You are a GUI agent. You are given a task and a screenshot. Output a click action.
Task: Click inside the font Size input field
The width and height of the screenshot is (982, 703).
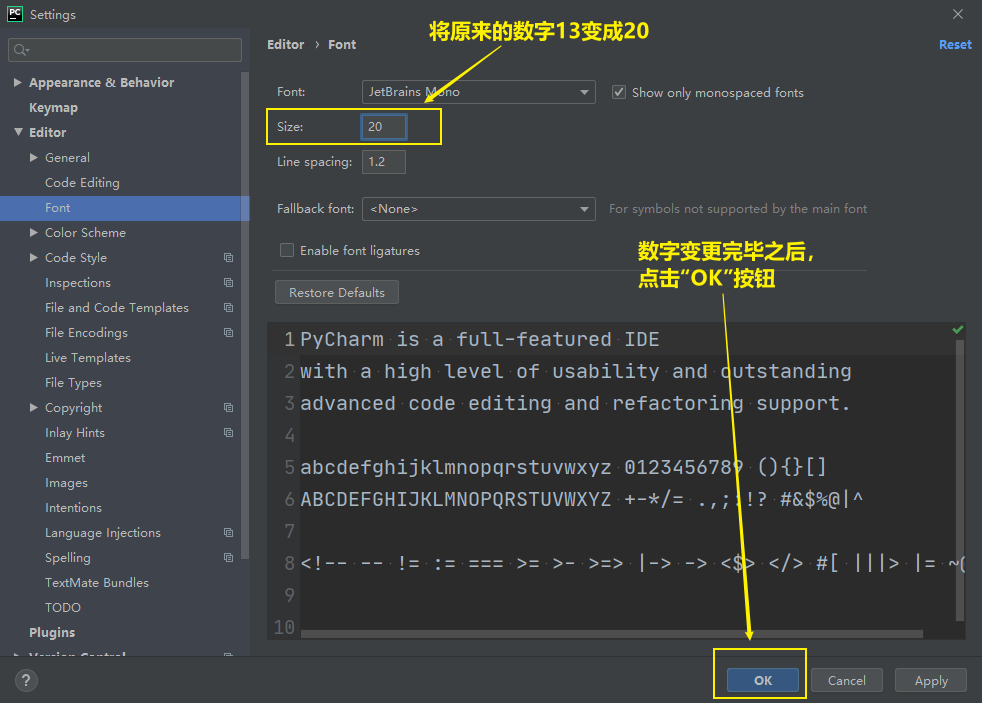383,126
